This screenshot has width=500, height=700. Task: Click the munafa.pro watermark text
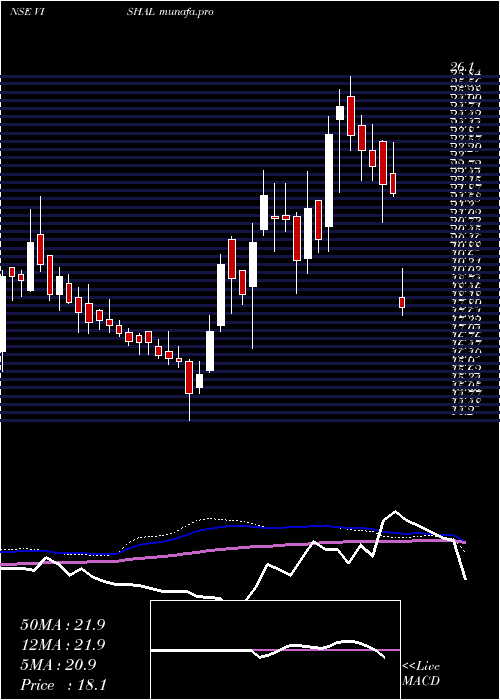185,12
